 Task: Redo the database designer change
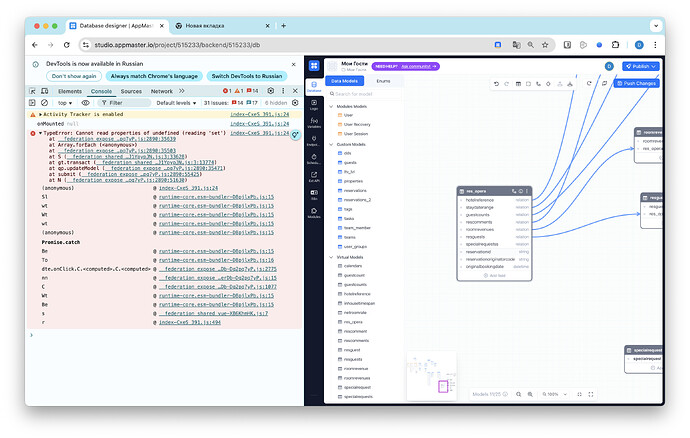point(506,84)
